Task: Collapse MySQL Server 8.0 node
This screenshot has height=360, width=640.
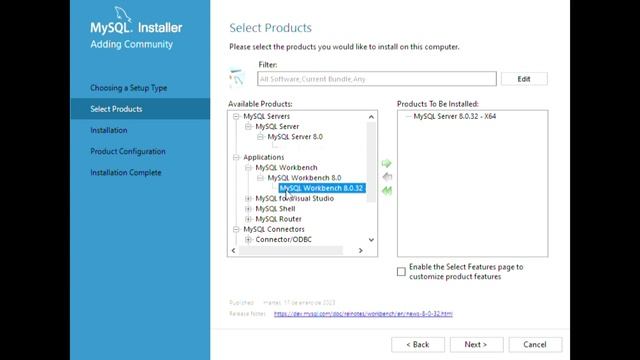Action: [260, 137]
